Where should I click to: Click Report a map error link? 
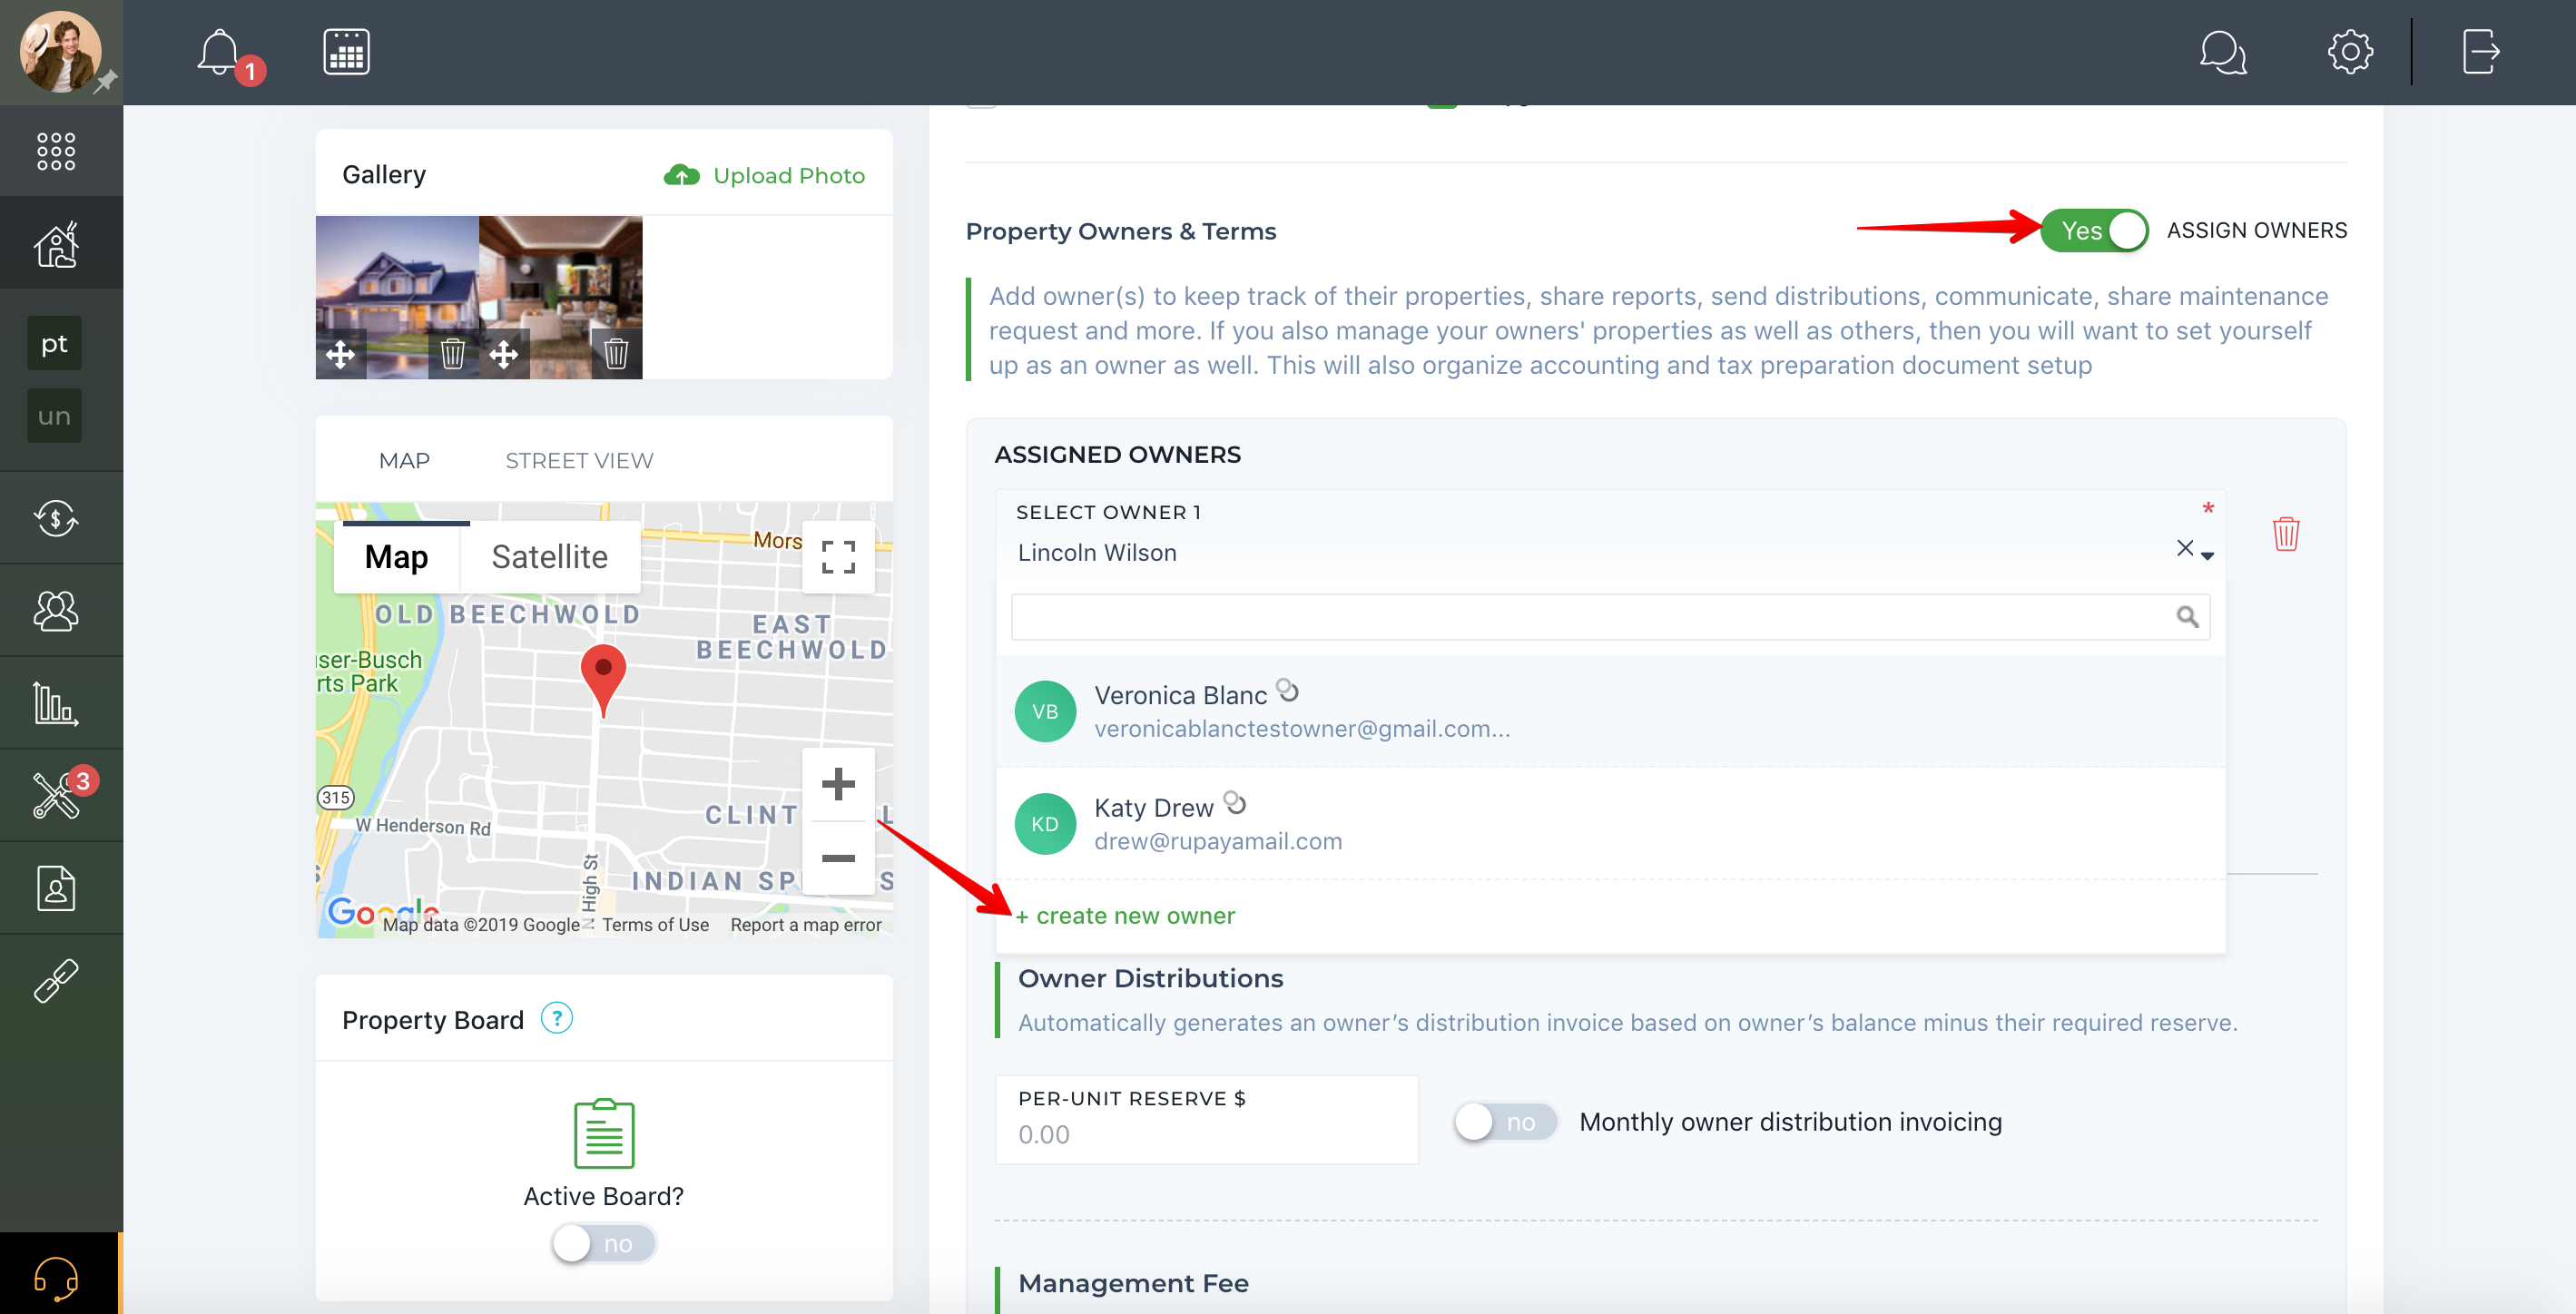tap(806, 925)
